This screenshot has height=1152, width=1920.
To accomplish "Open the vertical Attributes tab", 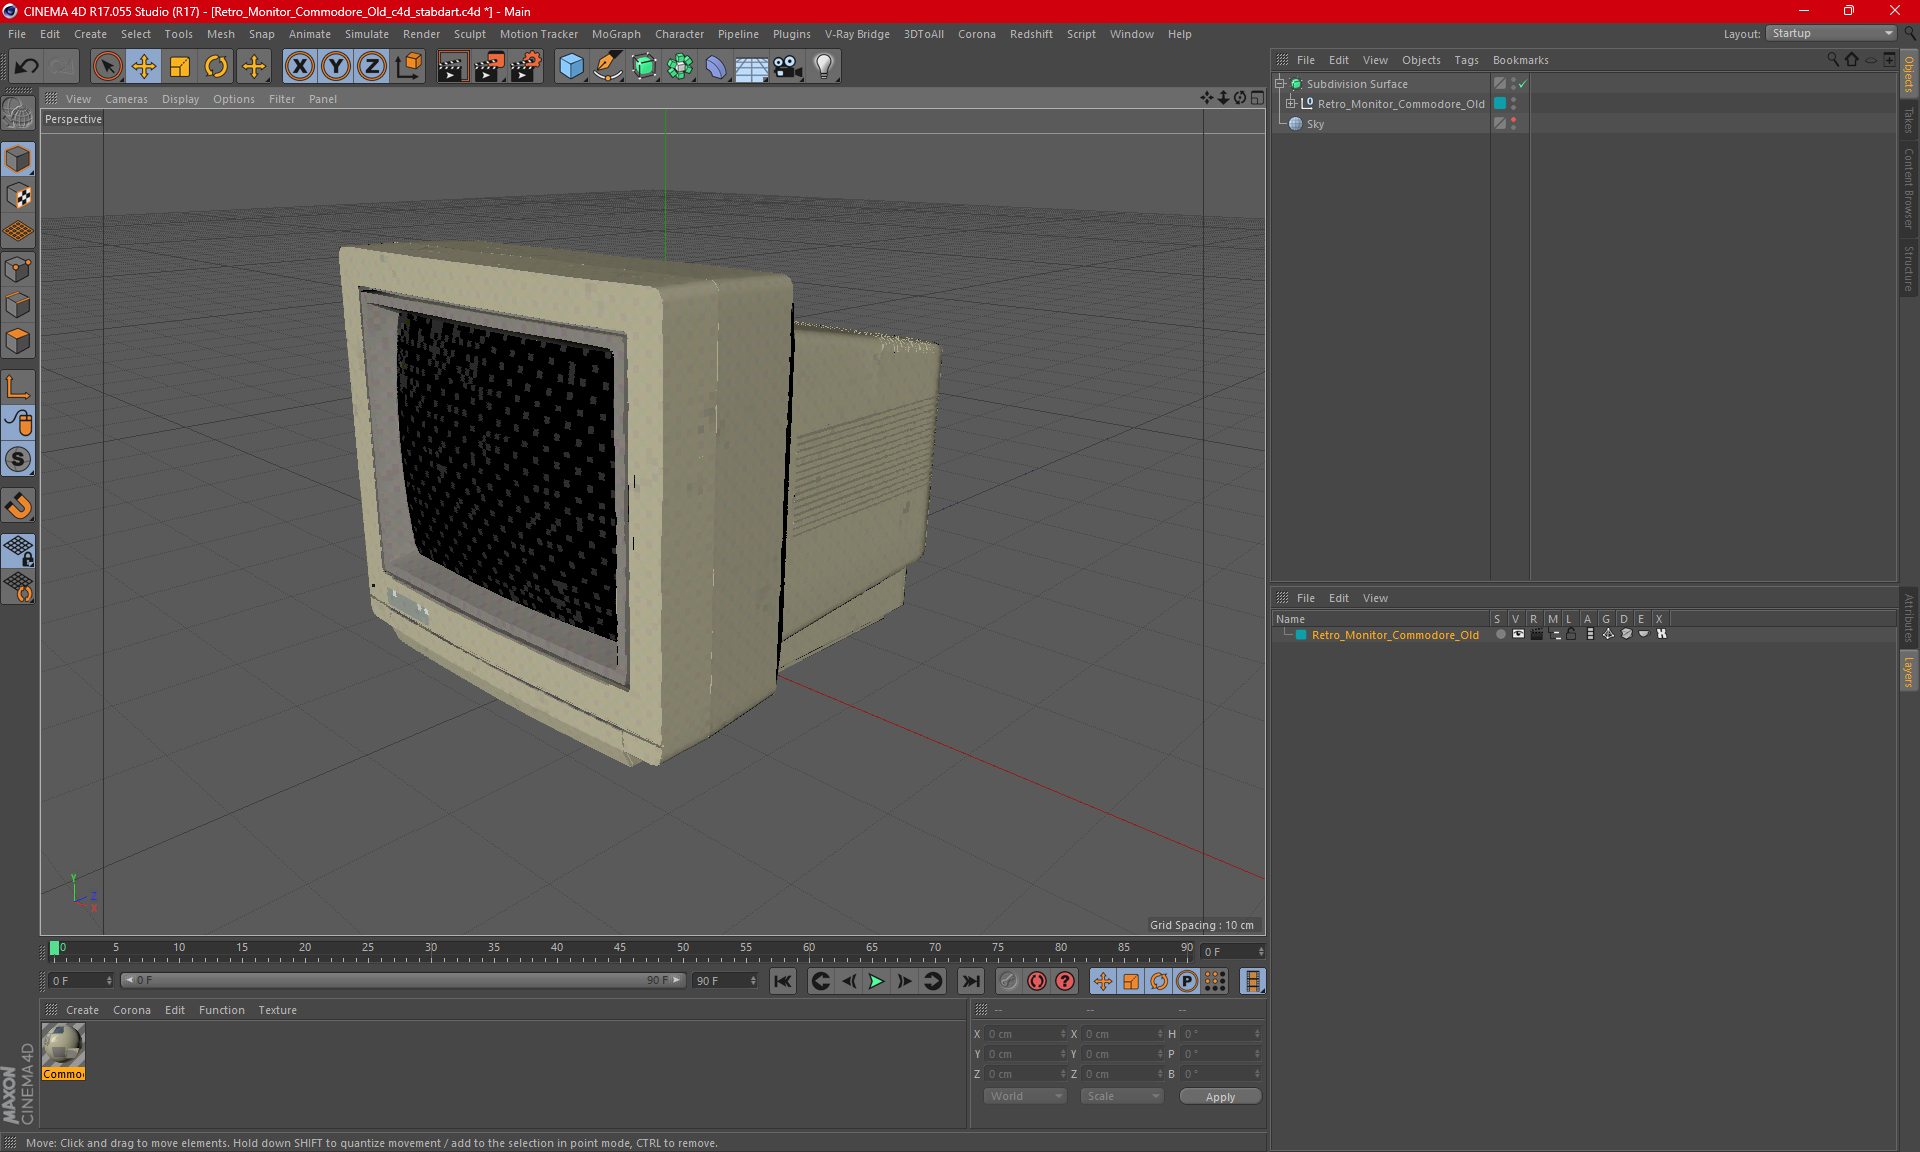I will click(1909, 617).
